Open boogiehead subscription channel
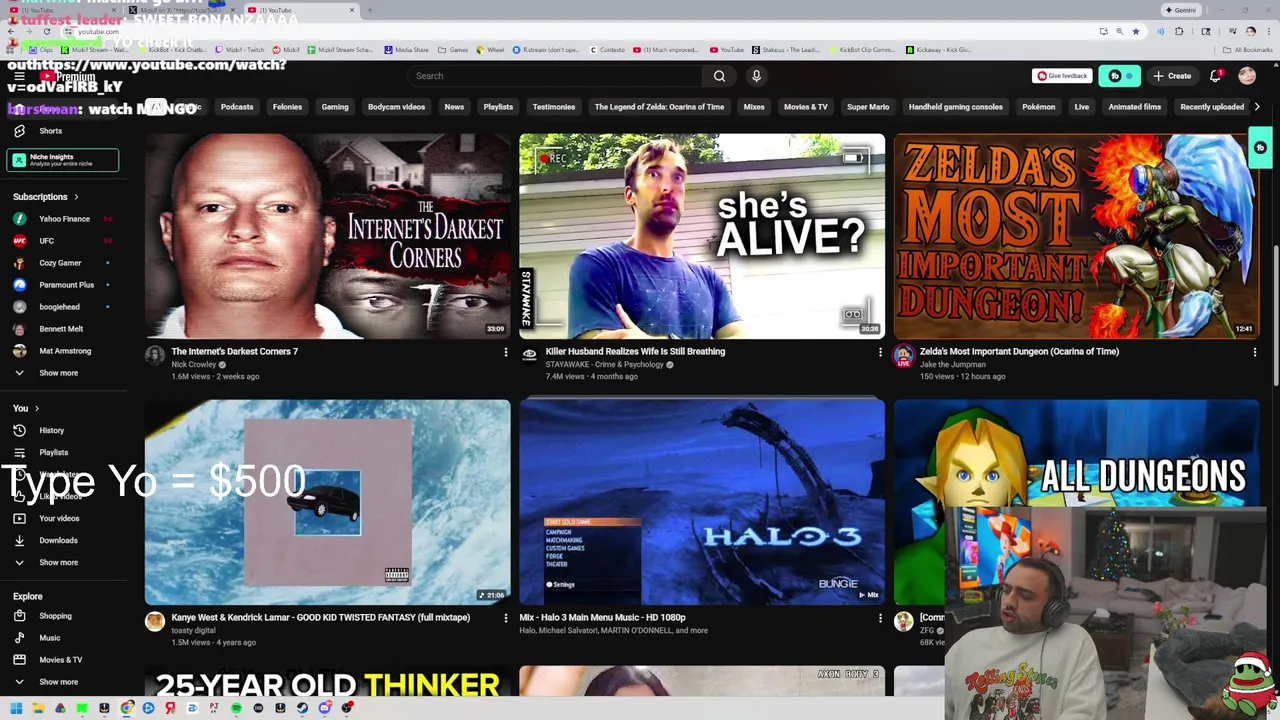Viewport: 1280px width, 720px height. [x=59, y=307]
